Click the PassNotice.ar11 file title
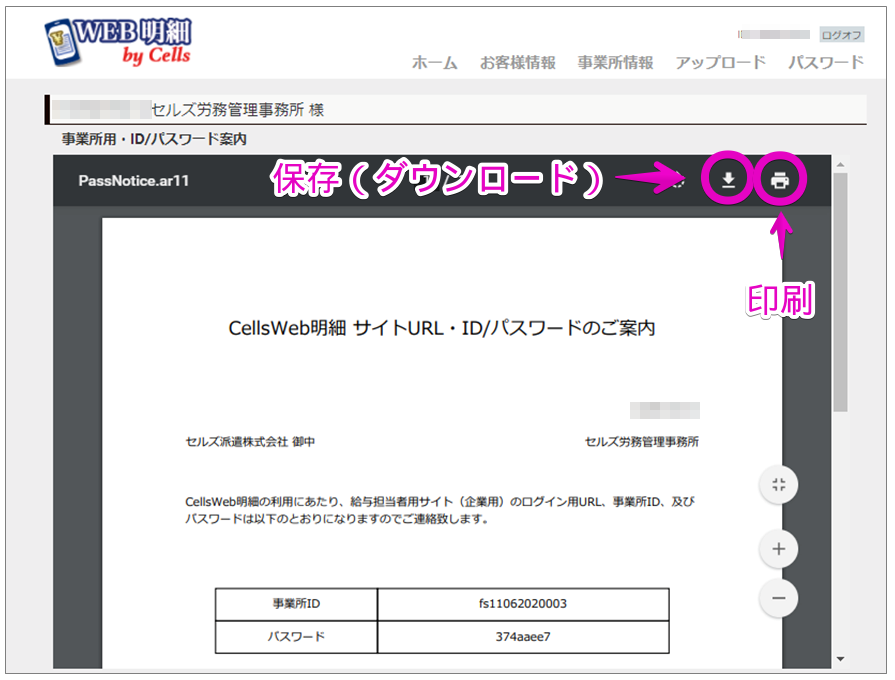Screen dimensions: 895x680 (x=134, y=181)
